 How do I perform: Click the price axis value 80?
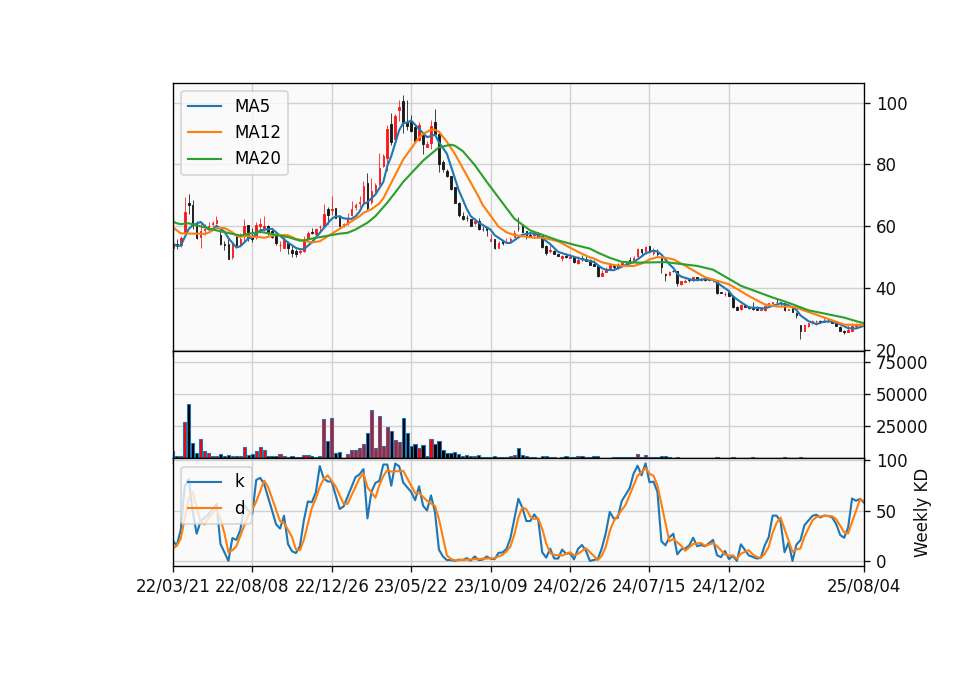887,165
